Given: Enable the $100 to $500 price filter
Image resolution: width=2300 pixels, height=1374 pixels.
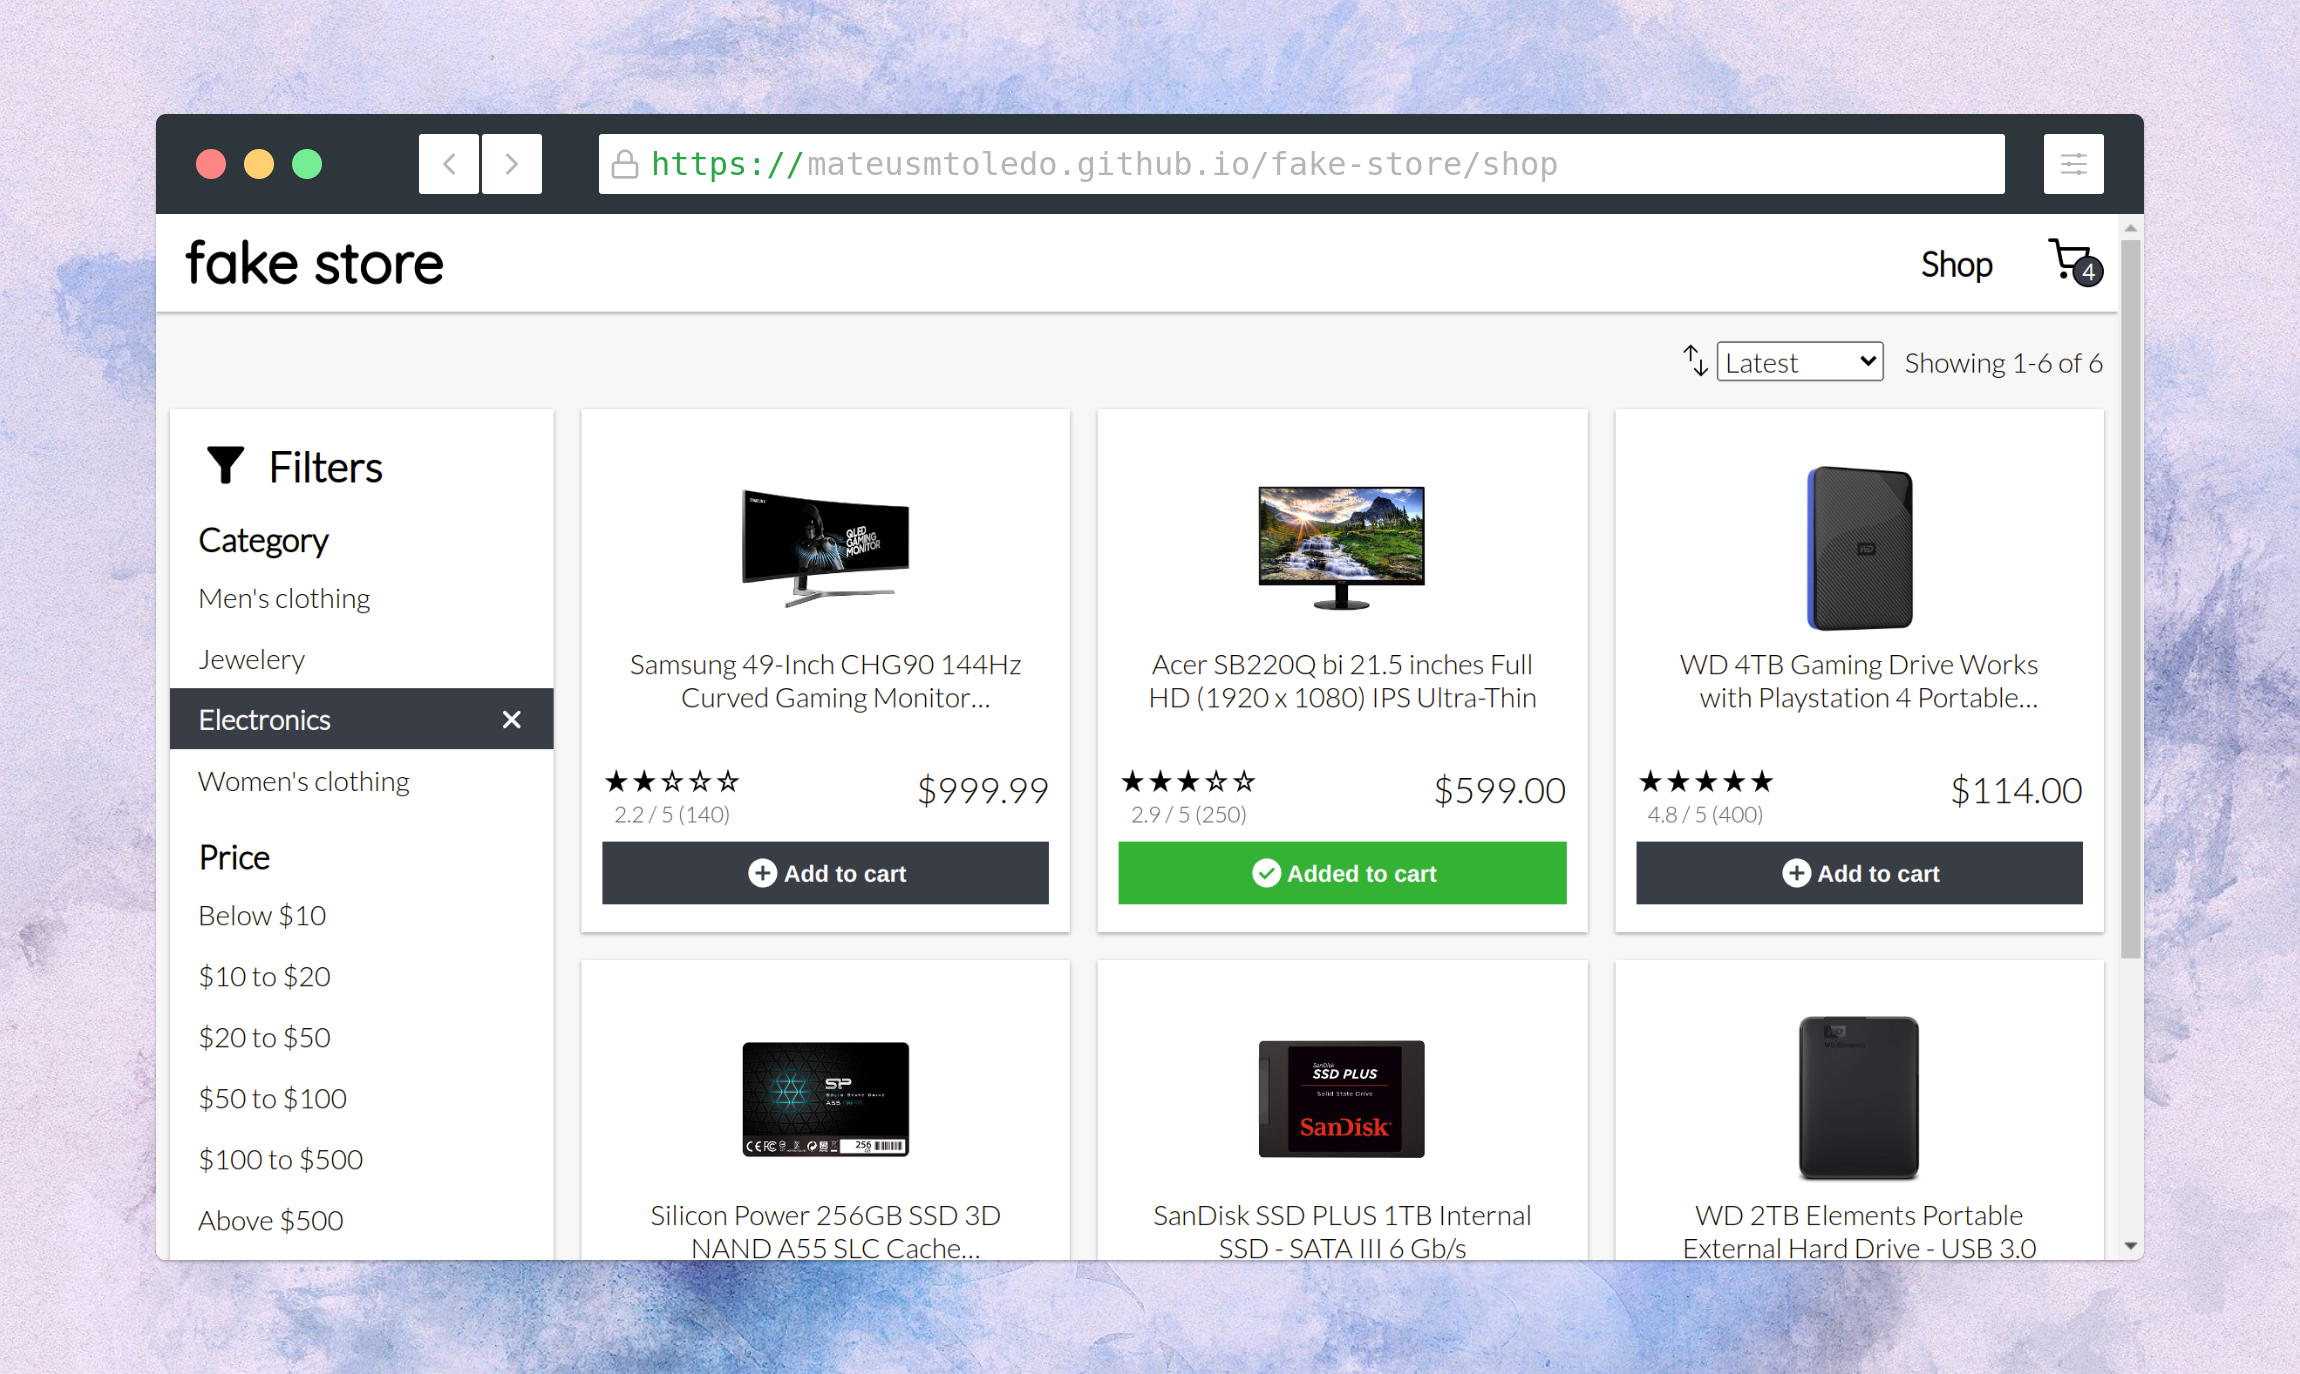Looking at the screenshot, I should click(280, 1159).
